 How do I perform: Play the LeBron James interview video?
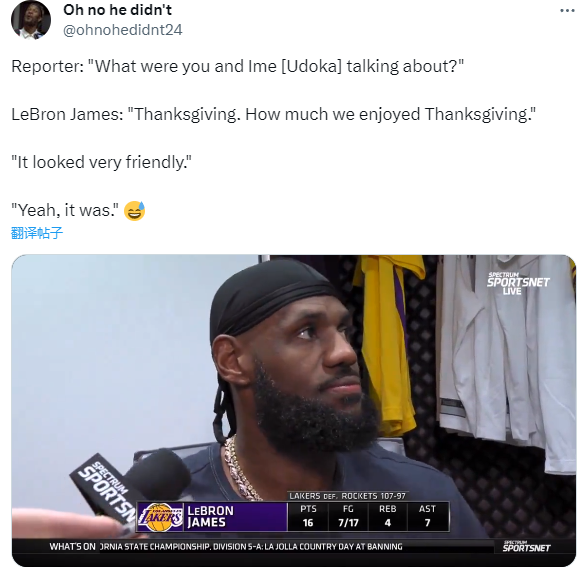(293, 410)
